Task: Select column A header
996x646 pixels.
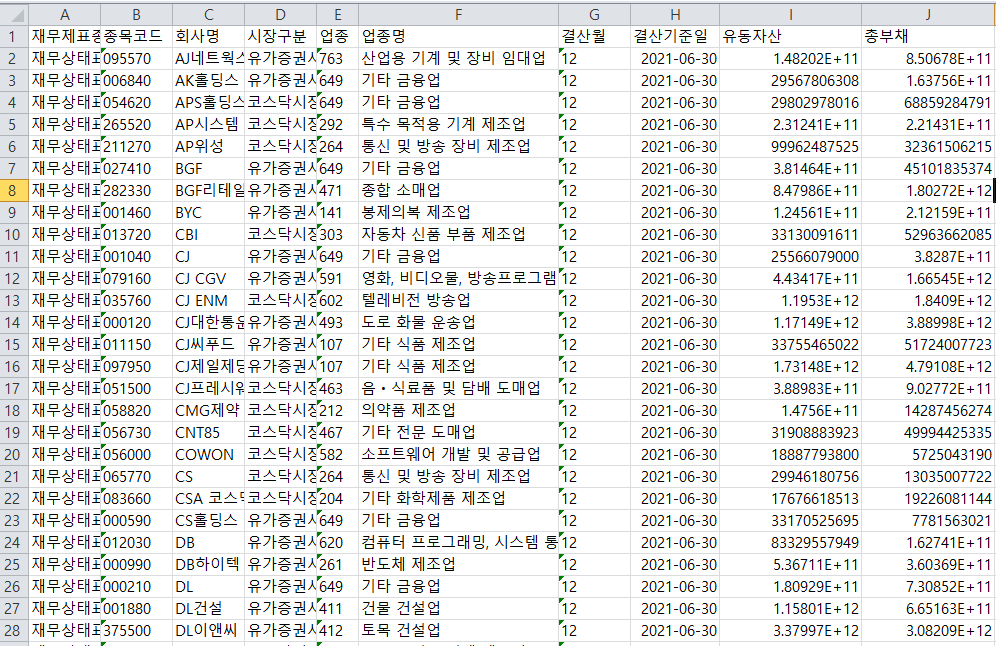Action: coord(65,14)
